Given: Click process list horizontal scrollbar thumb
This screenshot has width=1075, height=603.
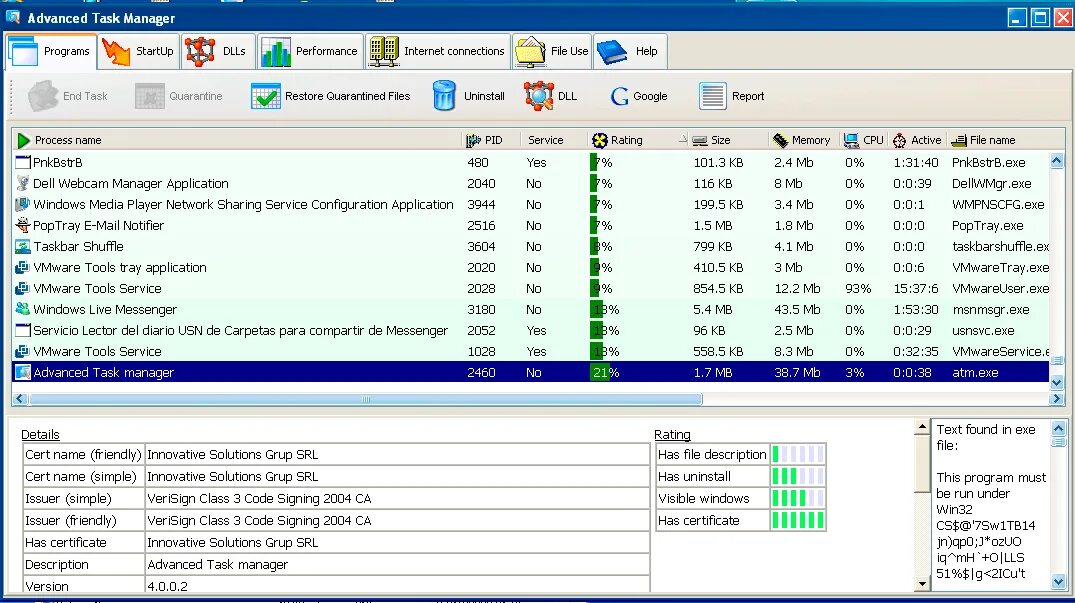Looking at the screenshot, I should click(x=365, y=399).
